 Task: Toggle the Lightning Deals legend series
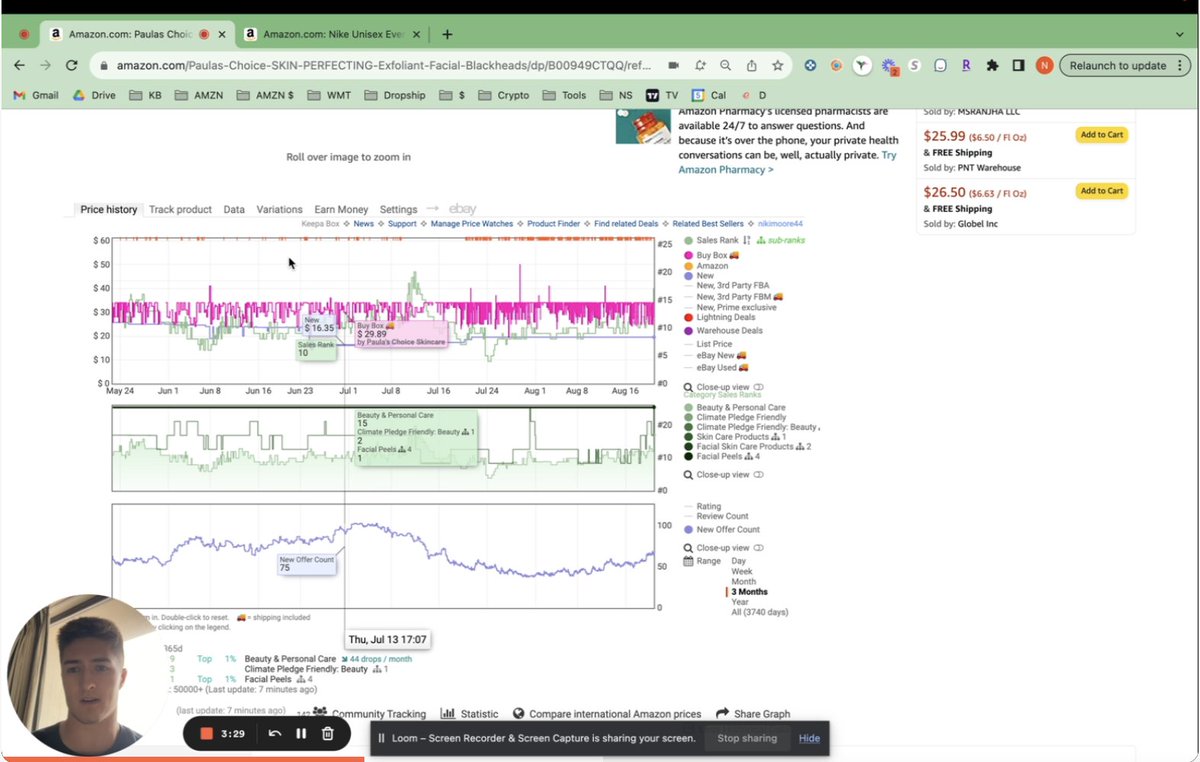(x=719, y=318)
